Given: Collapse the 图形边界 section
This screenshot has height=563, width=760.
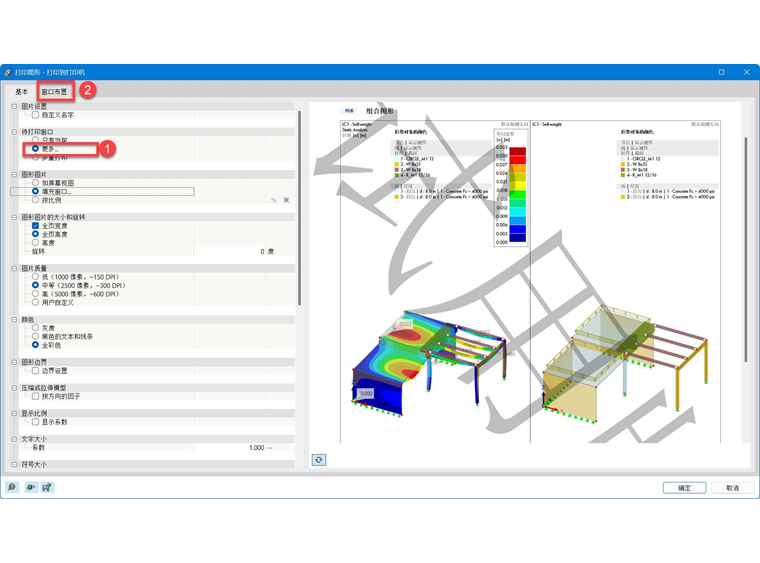Looking at the screenshot, I should tap(14, 362).
